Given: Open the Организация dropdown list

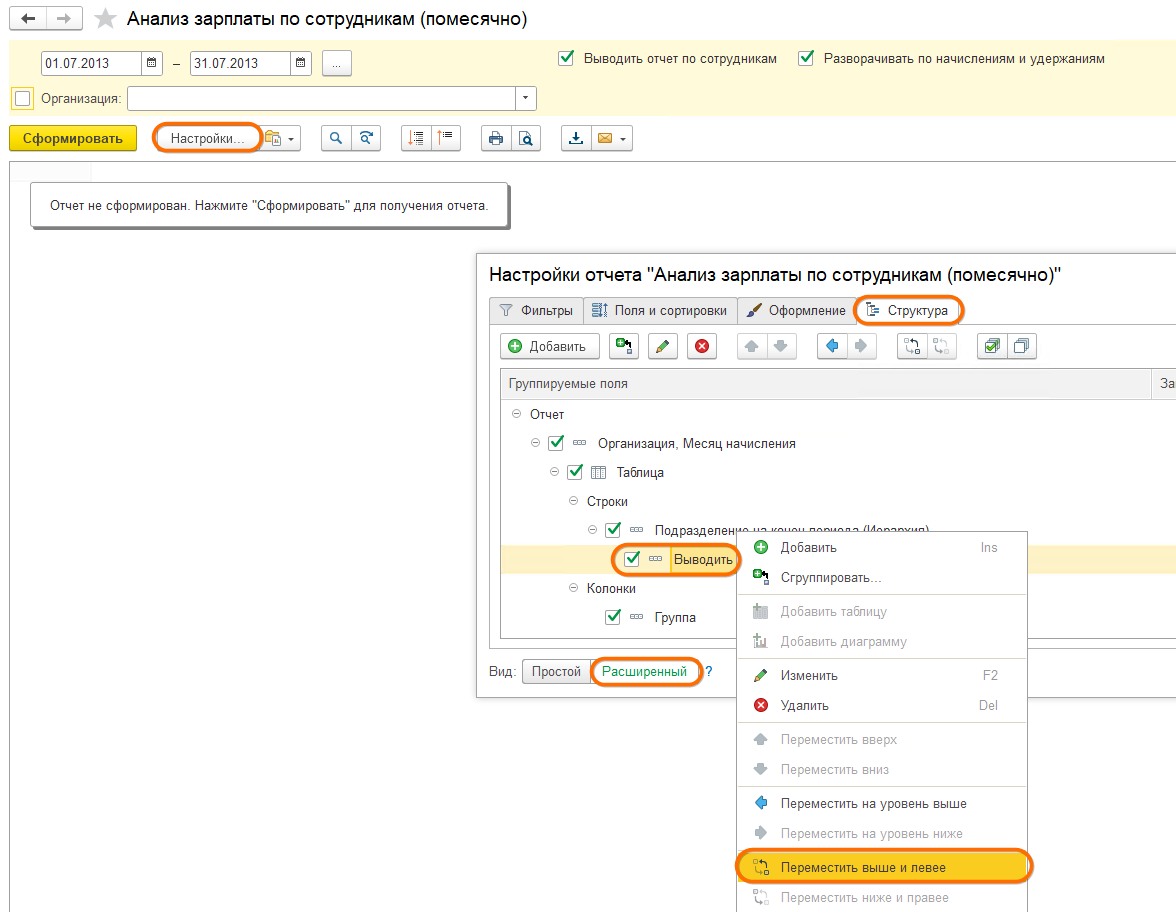Looking at the screenshot, I should coord(526,98).
